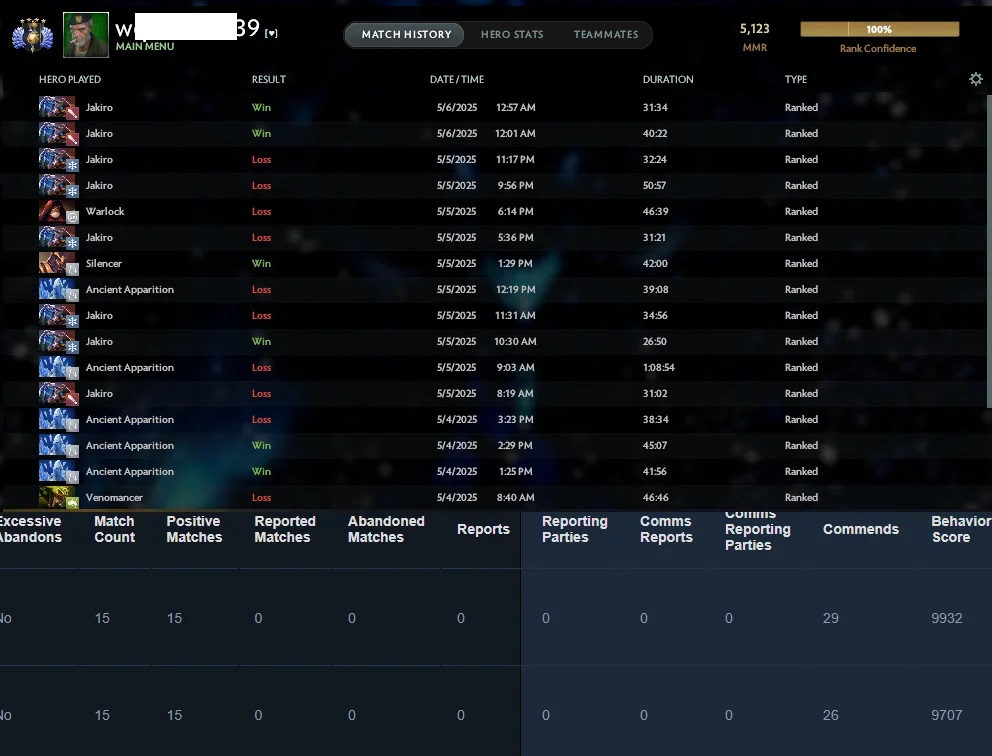Click Ancient Apparition icon in 2:29 PM match
Image resolution: width=992 pixels, height=756 pixels.
58,445
